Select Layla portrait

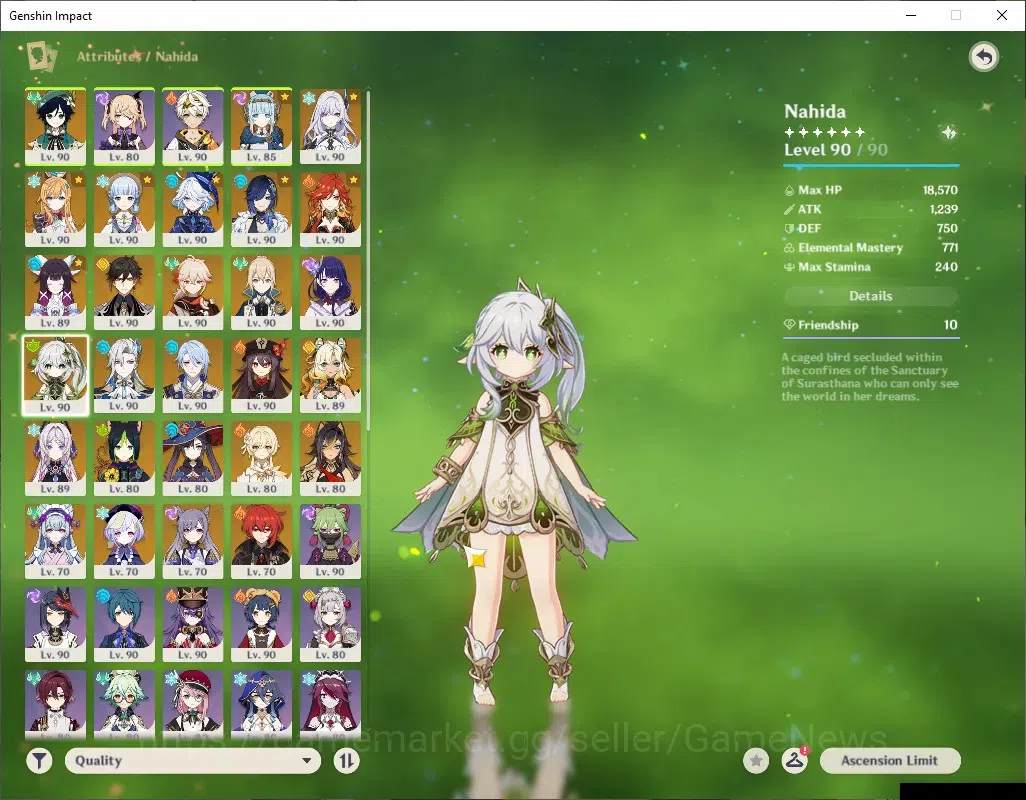(x=262, y=704)
